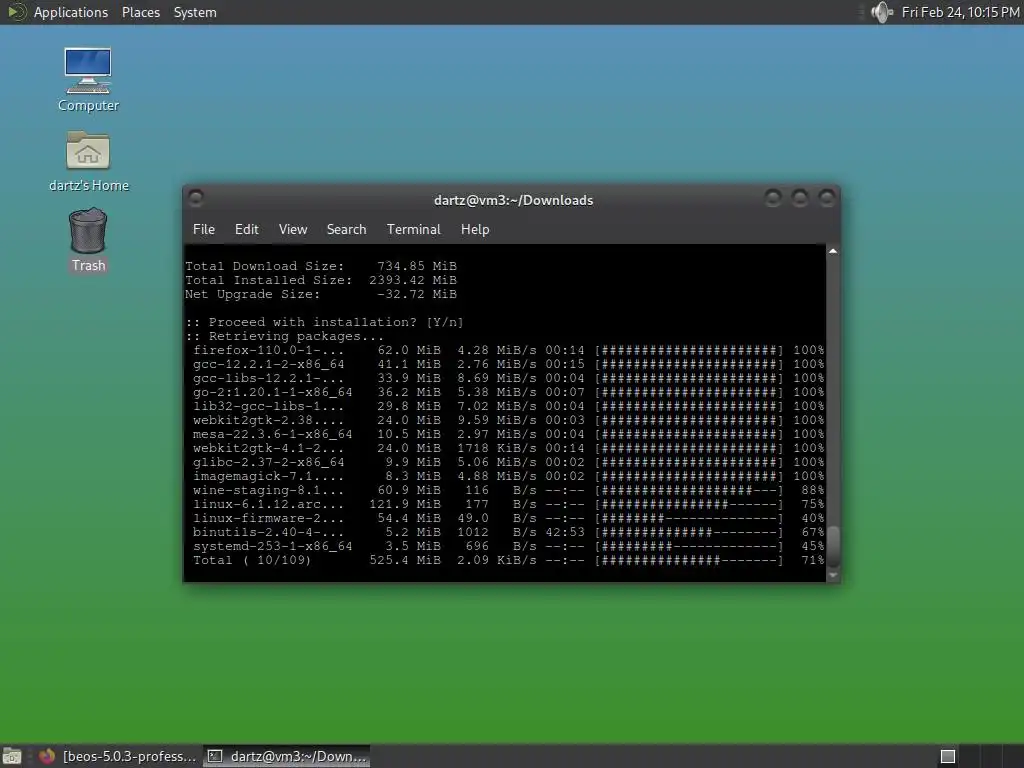Click the binutils-2.40-4 package line

508,532
